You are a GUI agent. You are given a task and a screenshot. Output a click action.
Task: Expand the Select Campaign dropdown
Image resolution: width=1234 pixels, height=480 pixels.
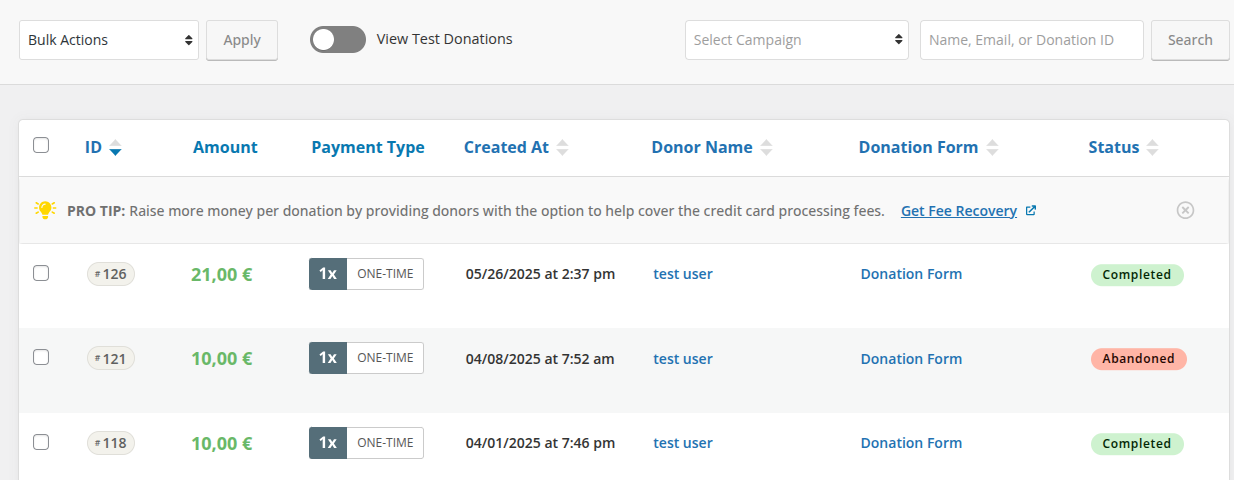[796, 40]
